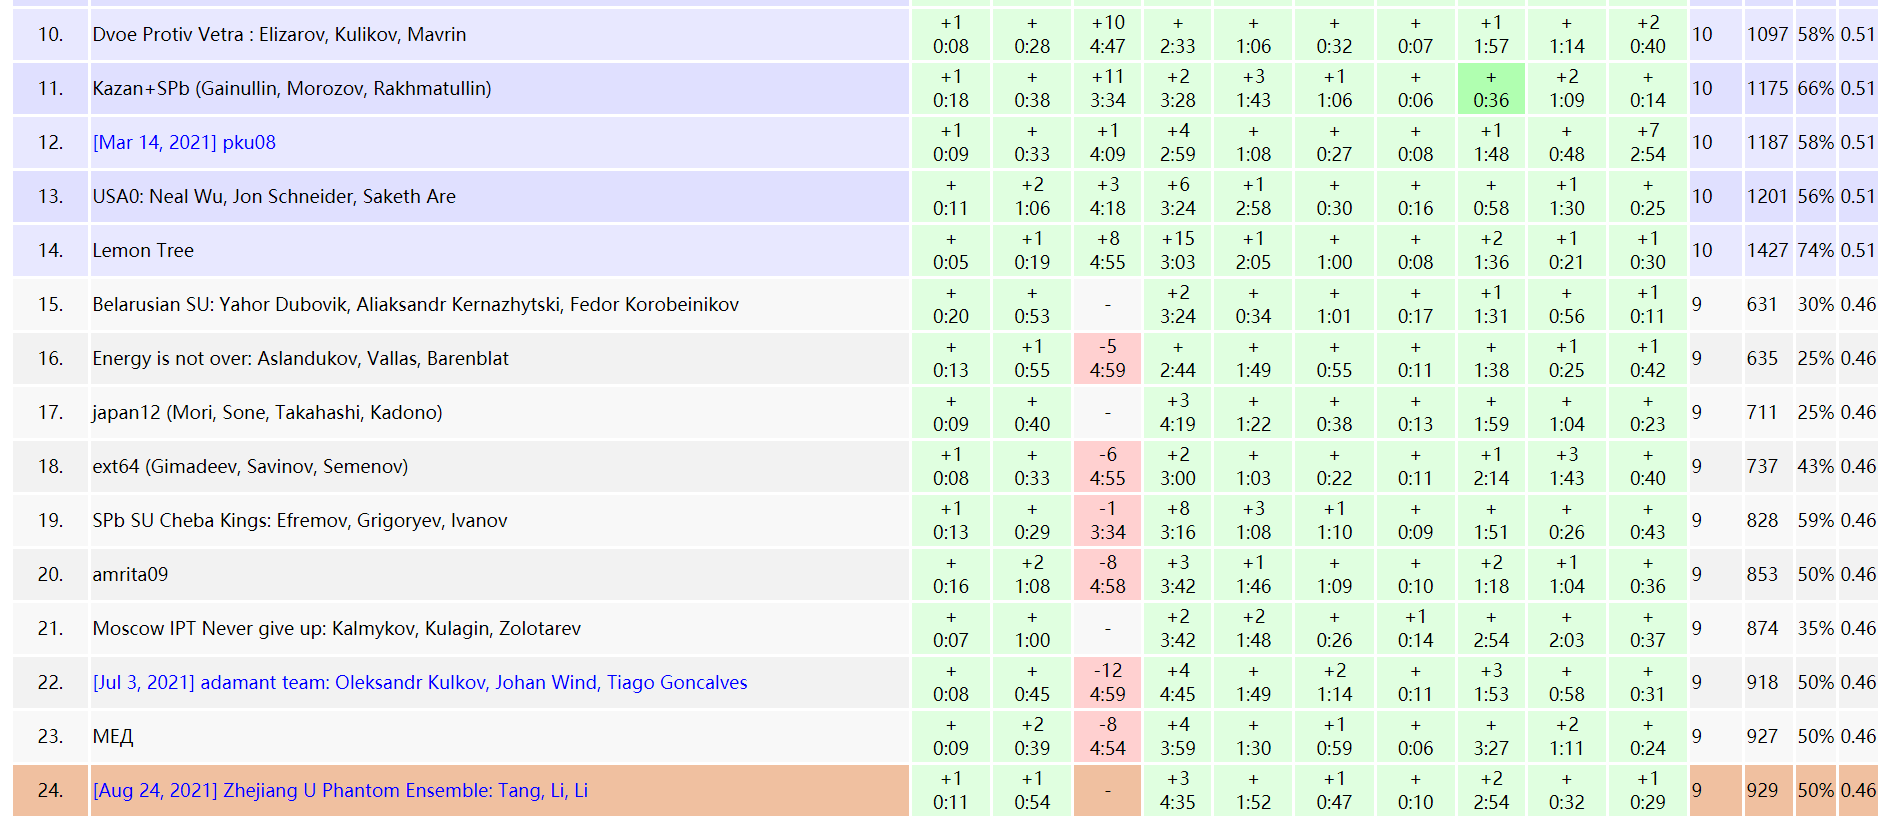Screen dimensions: 1878x817
Task: Click the 59% value for SPb SU Cheba Kings
Action: click(1815, 520)
